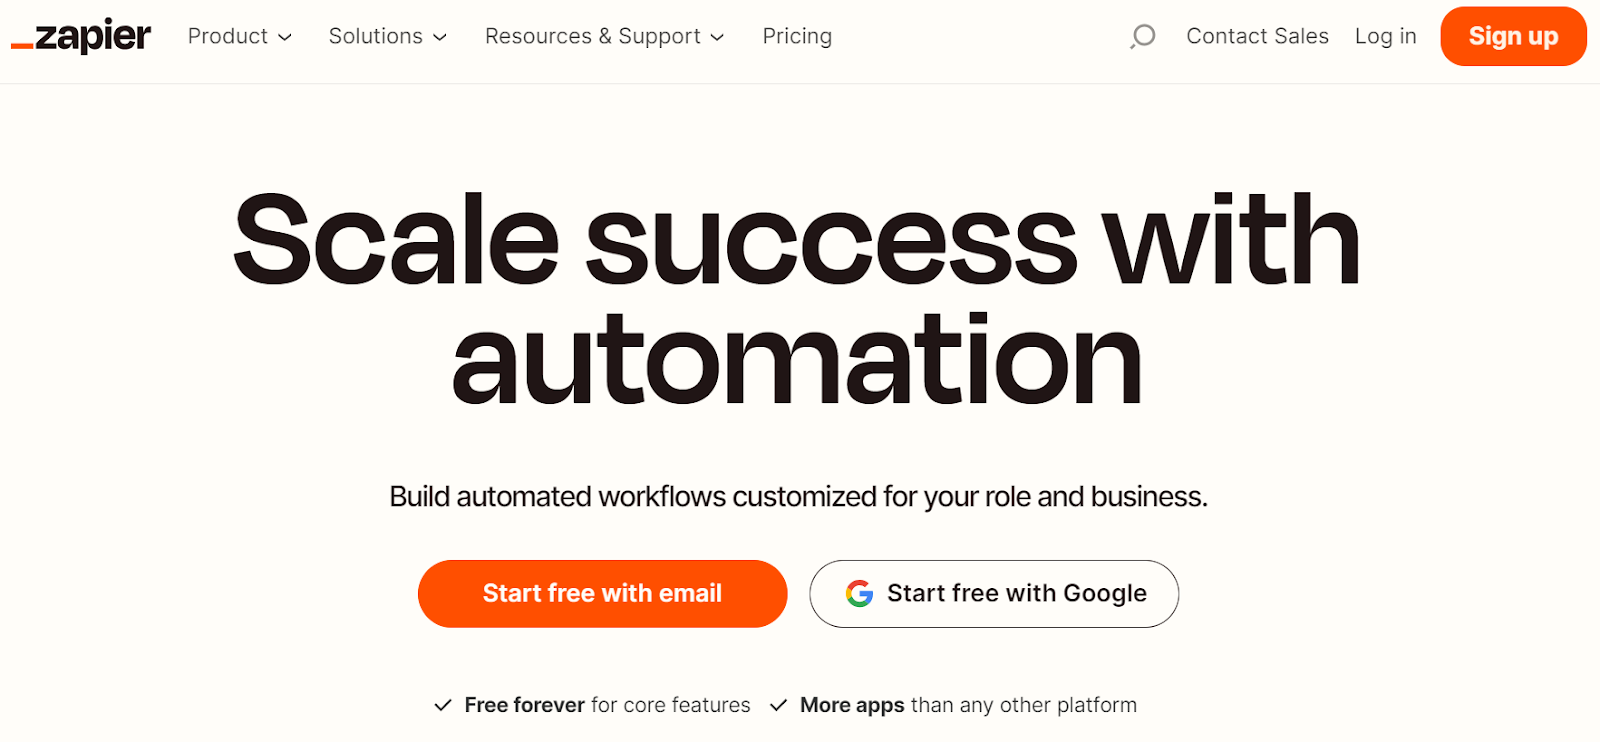Click the More apps than any other platform text
The image size is (1600, 742).
[968, 705]
